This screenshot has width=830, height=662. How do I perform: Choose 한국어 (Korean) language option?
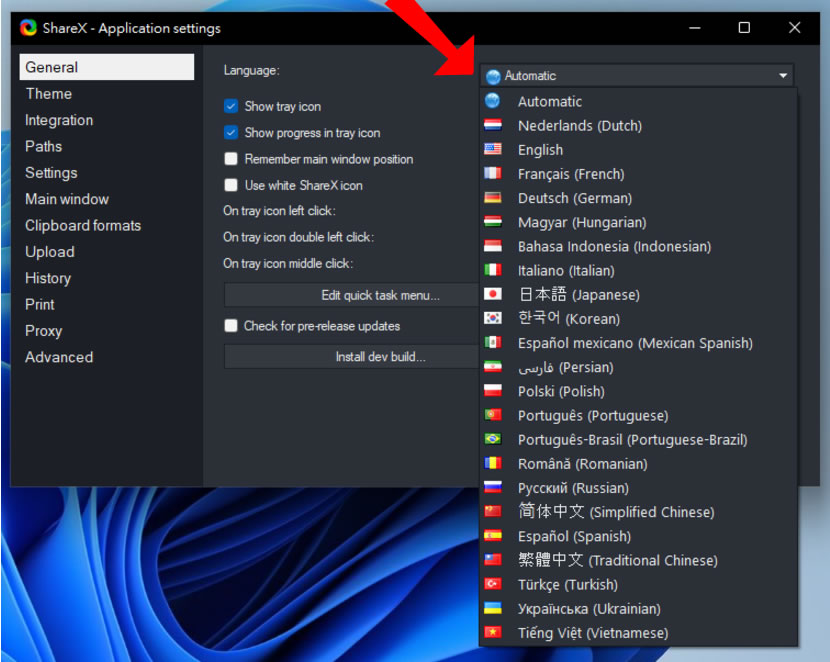coord(638,319)
